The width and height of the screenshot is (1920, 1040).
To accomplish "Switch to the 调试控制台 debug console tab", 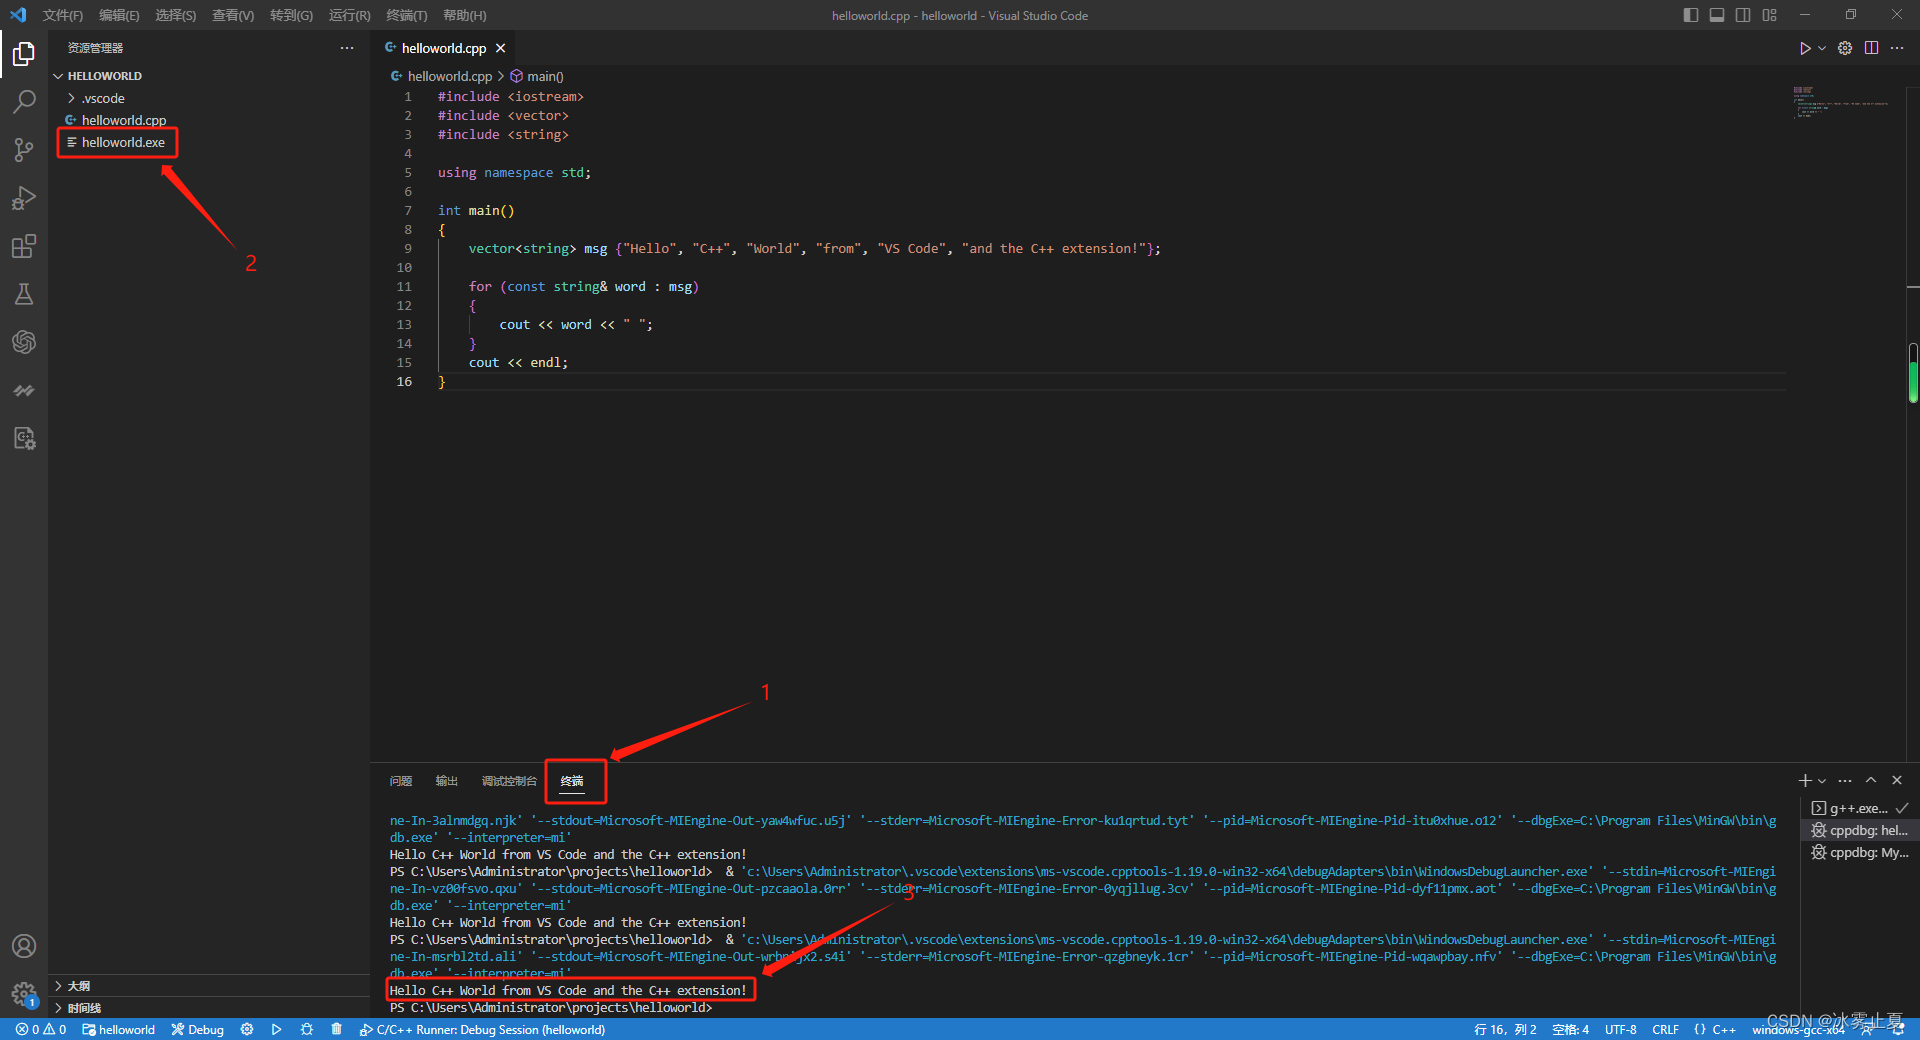I will pyautogui.click(x=509, y=781).
